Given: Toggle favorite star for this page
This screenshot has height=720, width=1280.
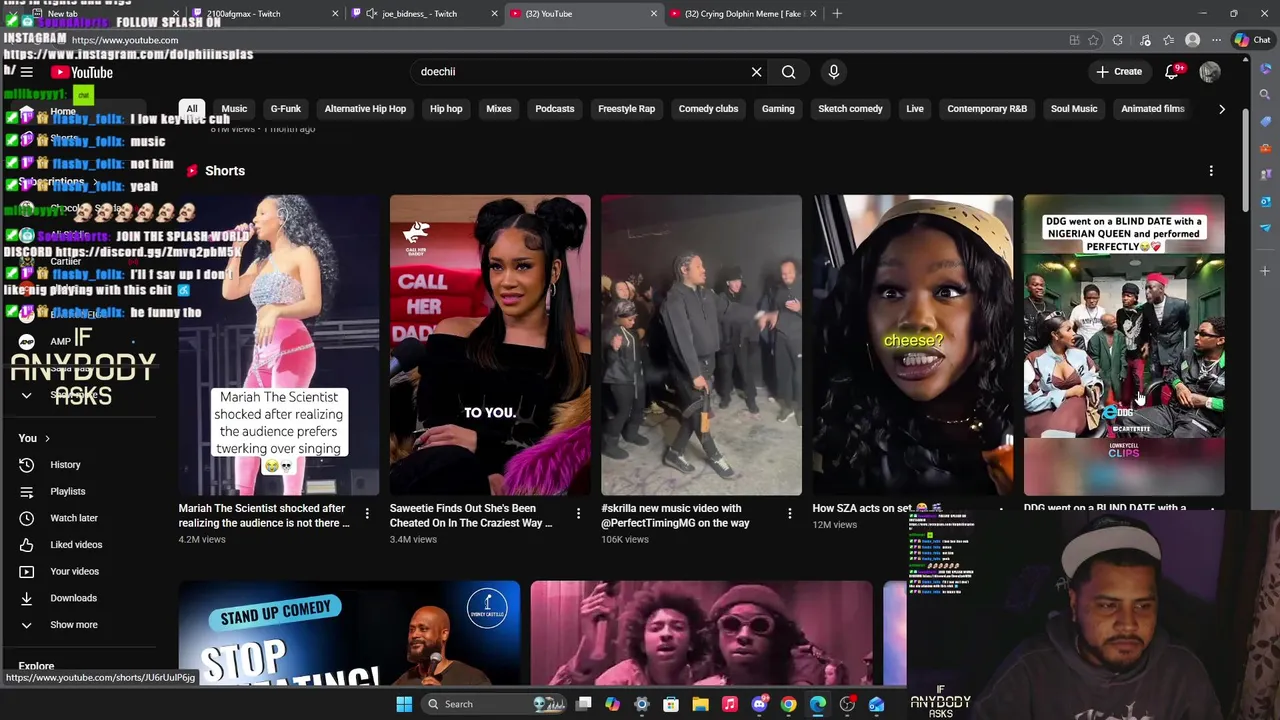Looking at the screenshot, I should pyautogui.click(x=1094, y=40).
